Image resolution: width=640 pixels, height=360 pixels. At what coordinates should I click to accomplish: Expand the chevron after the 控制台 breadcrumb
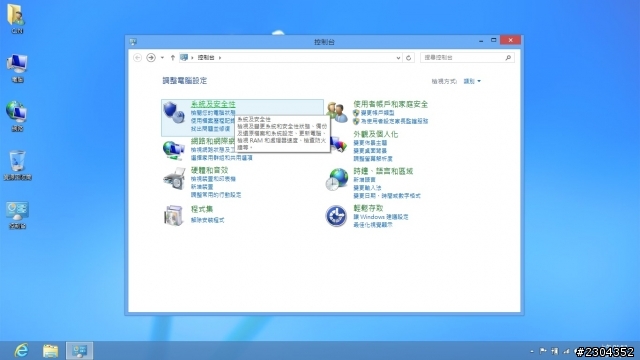[x=220, y=58]
